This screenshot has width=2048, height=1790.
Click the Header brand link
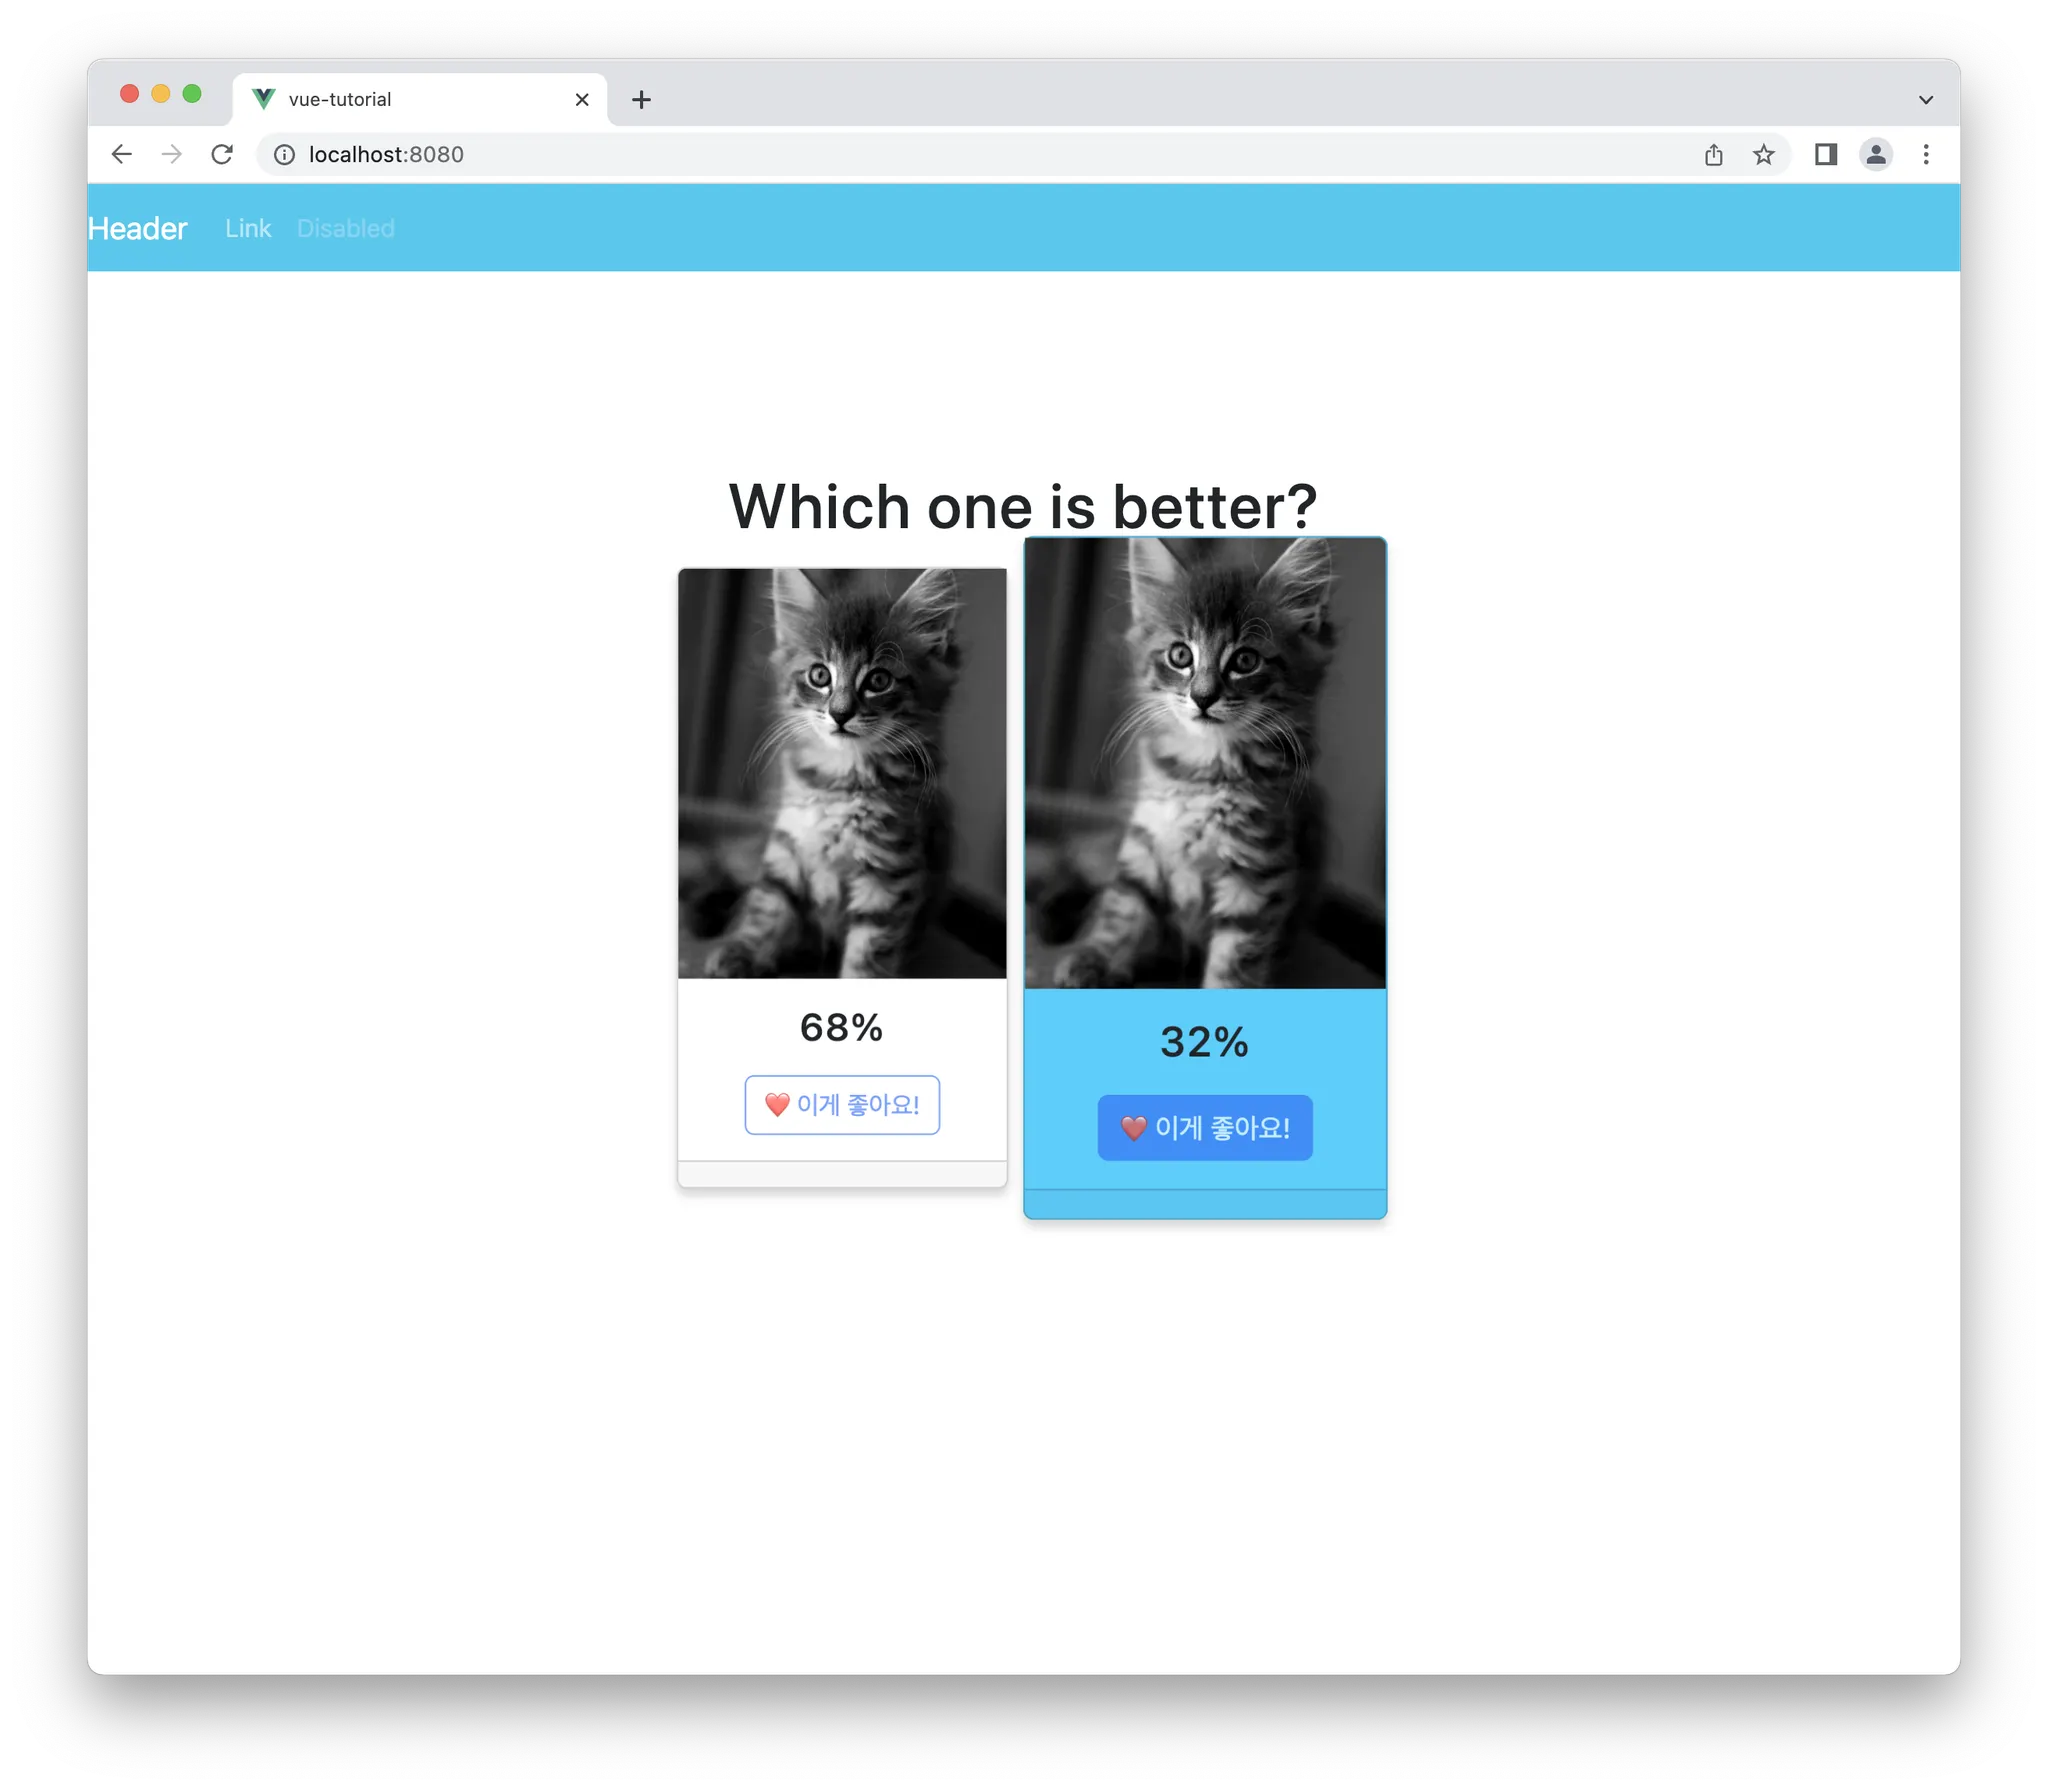tap(137, 229)
